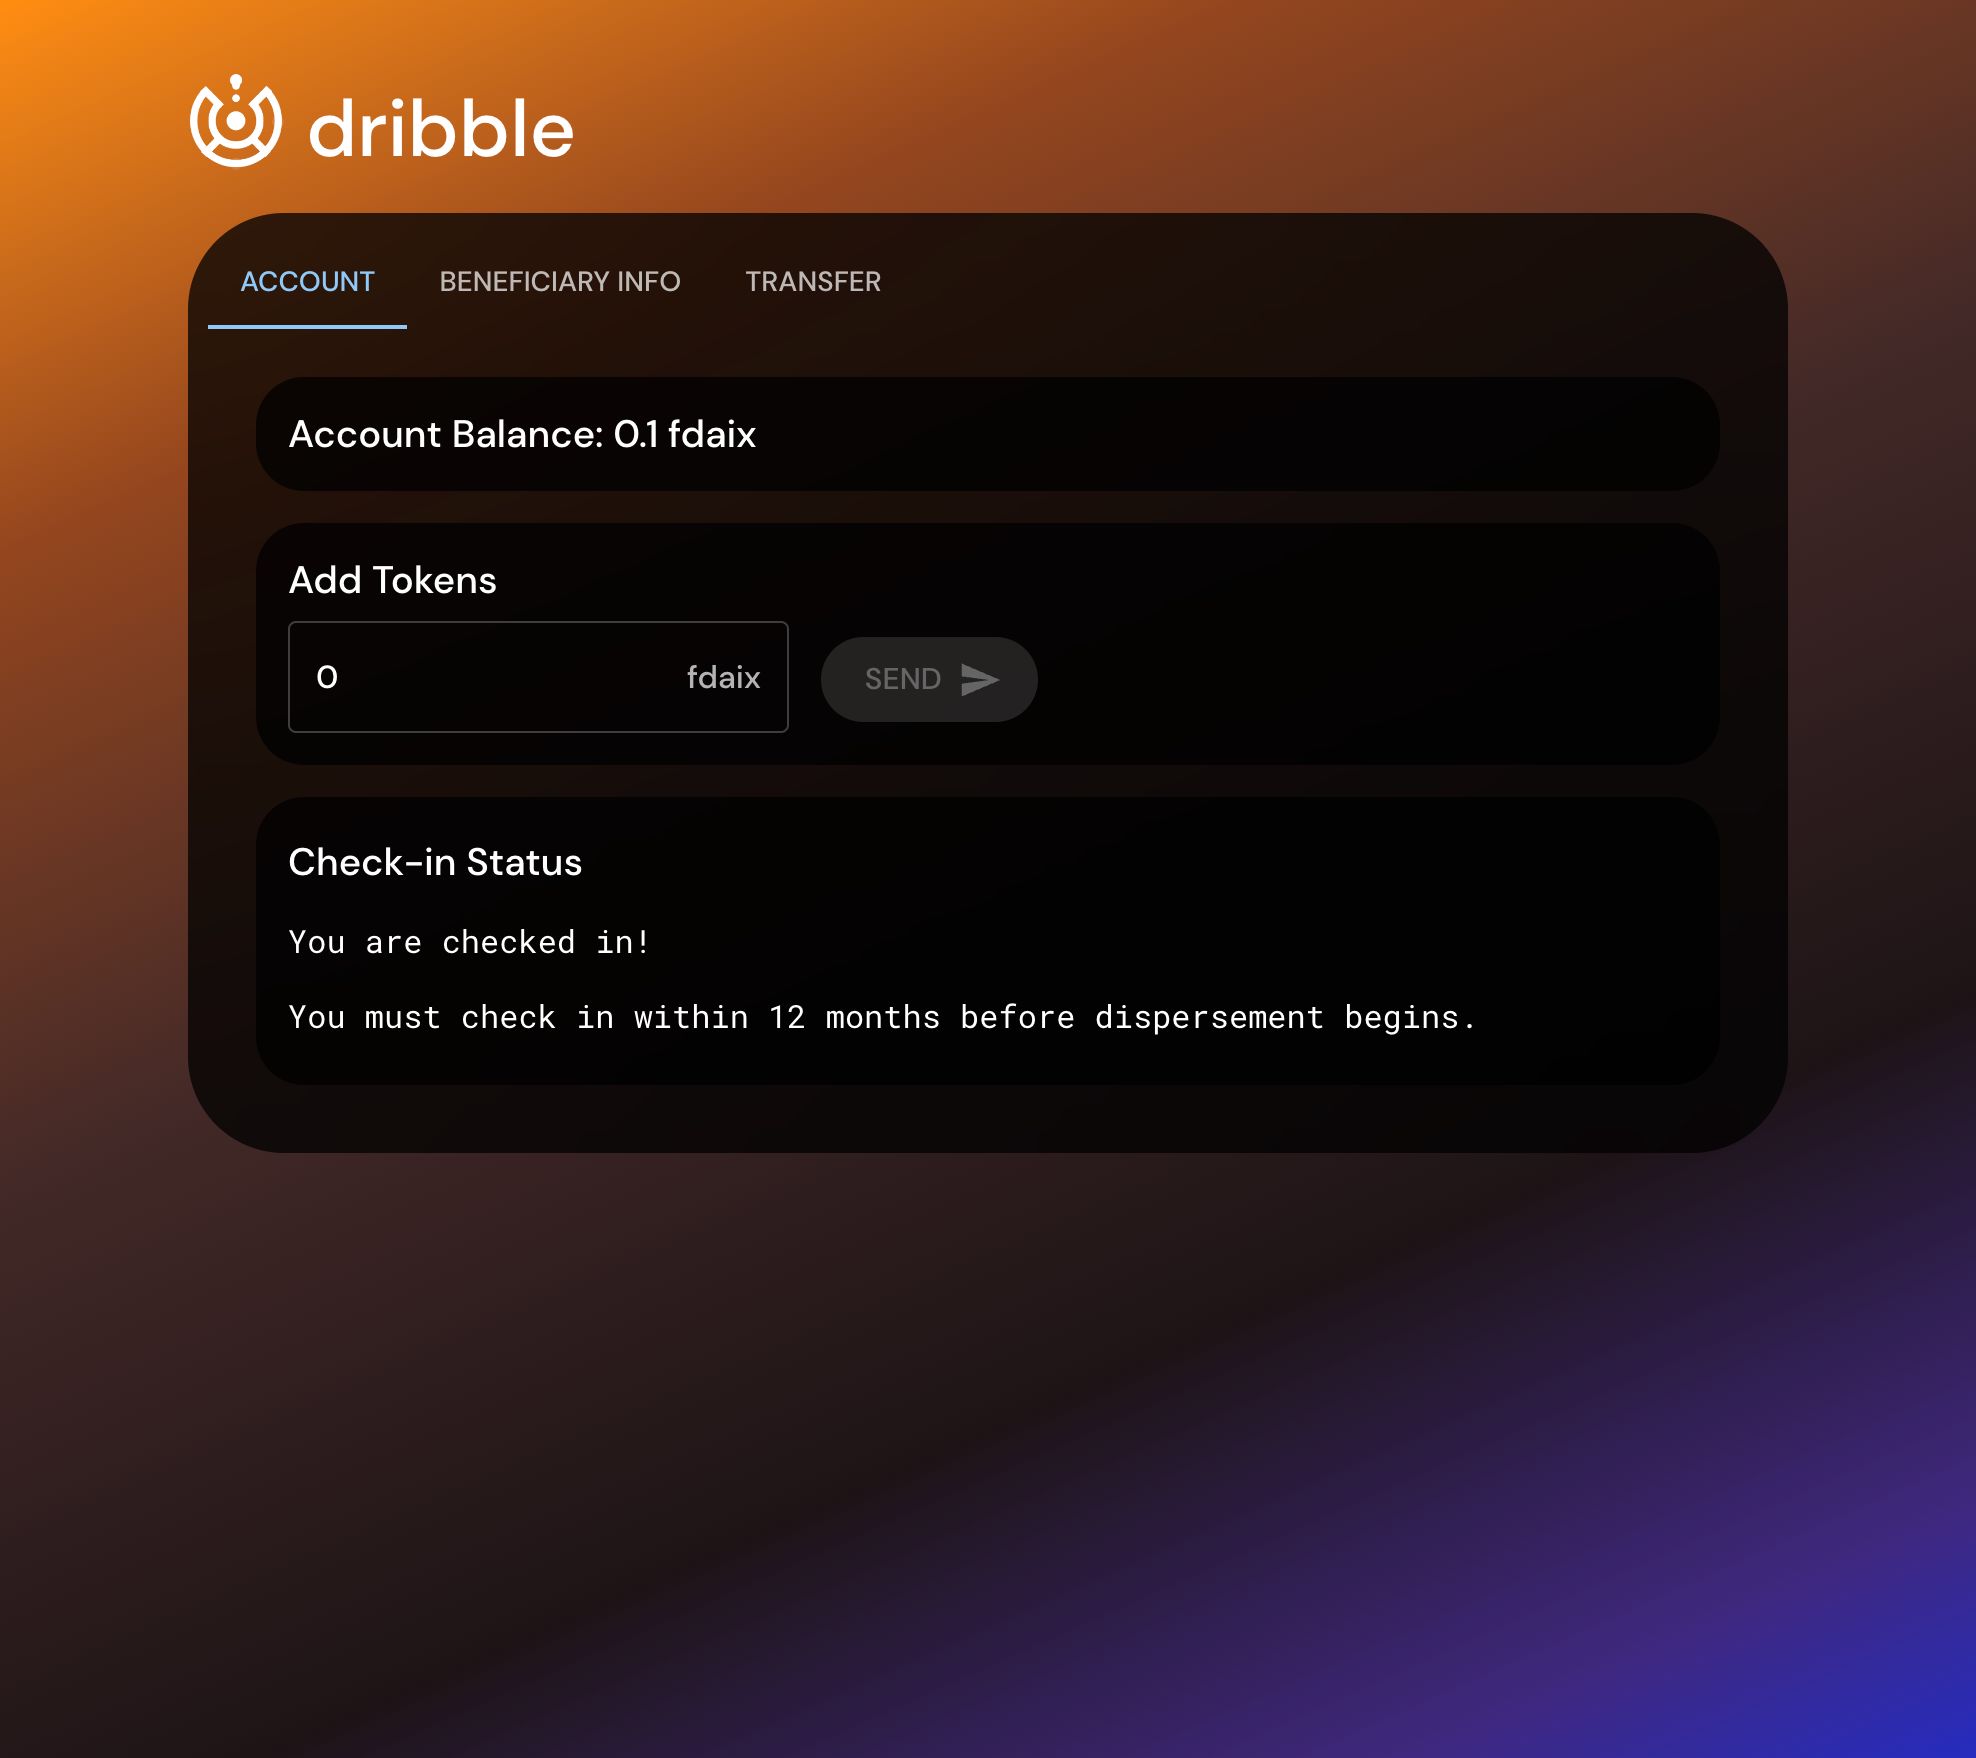This screenshot has width=1976, height=1758.
Task: Toggle the Add Tokens panel visibility
Action: coord(392,580)
